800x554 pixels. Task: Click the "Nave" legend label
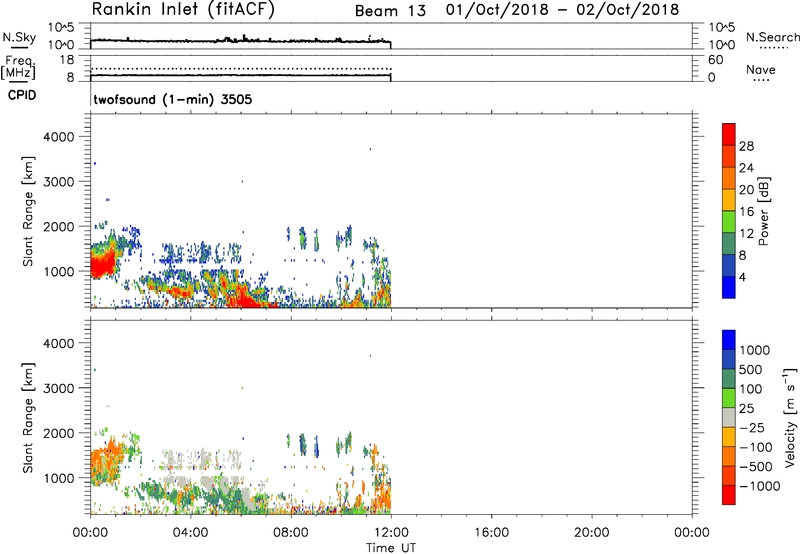click(x=761, y=69)
